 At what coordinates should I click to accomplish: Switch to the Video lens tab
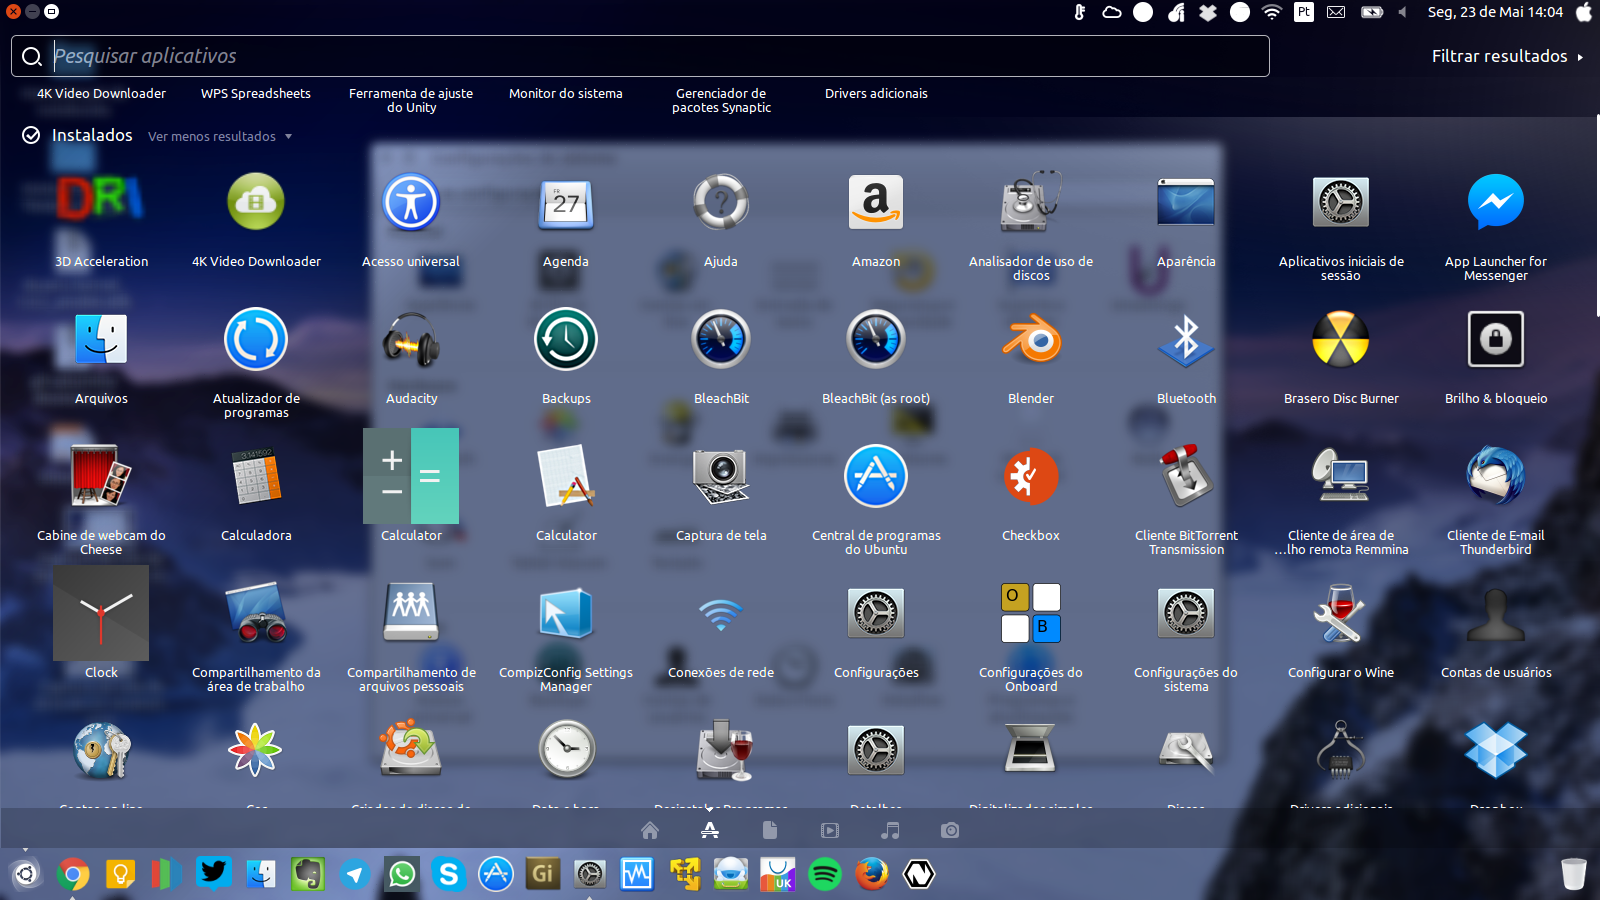[830, 830]
